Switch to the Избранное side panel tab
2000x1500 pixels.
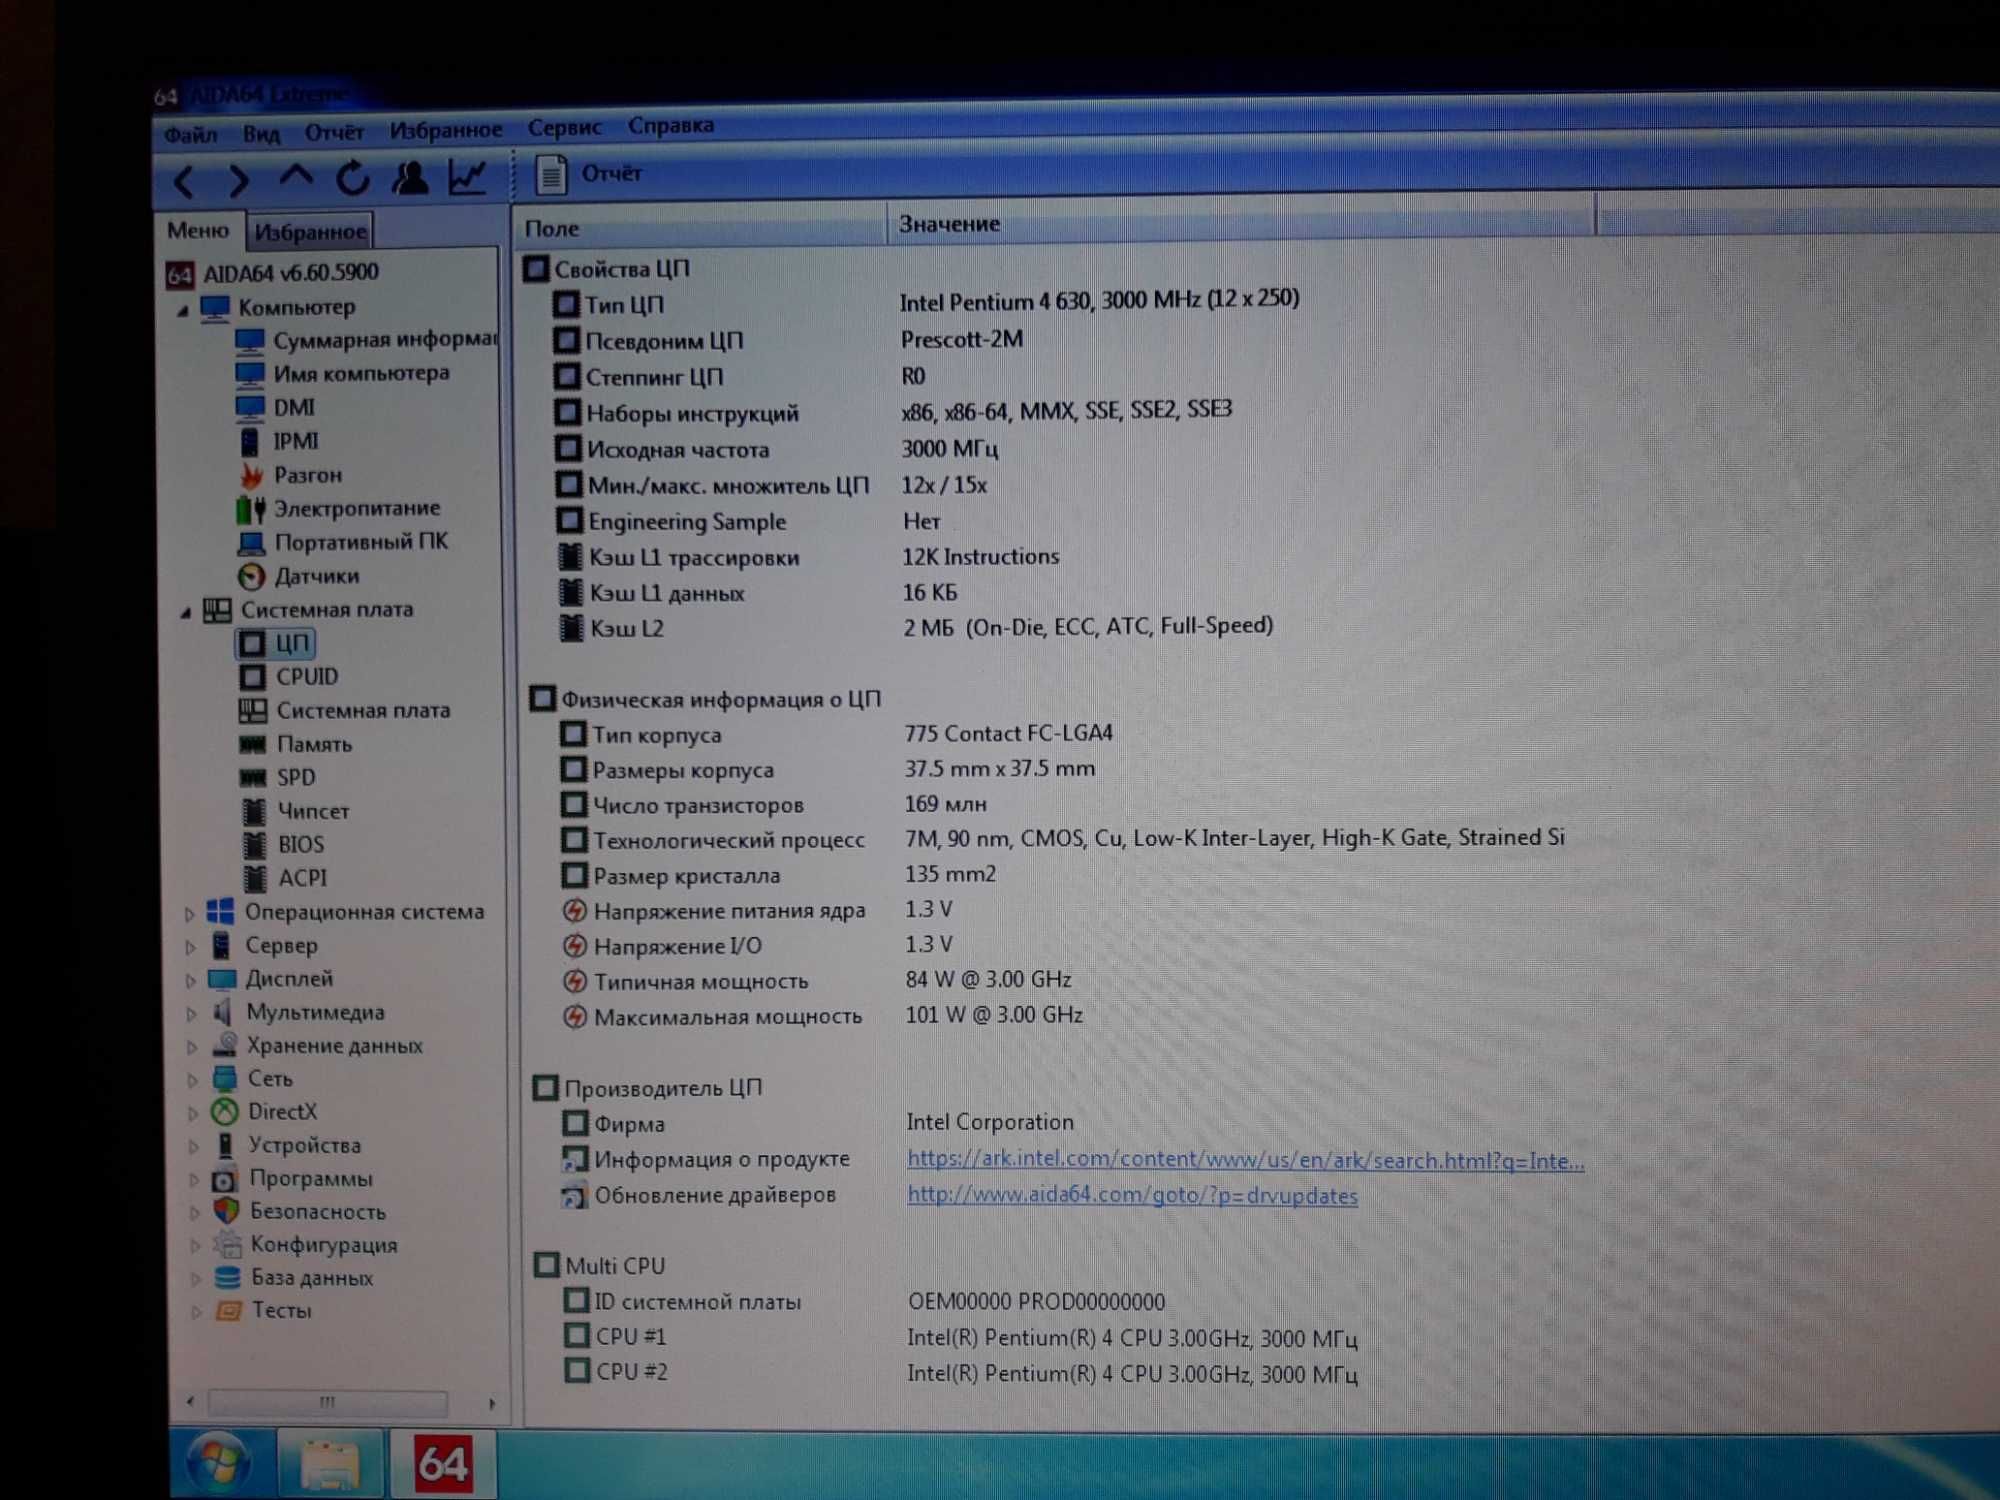coord(311,232)
